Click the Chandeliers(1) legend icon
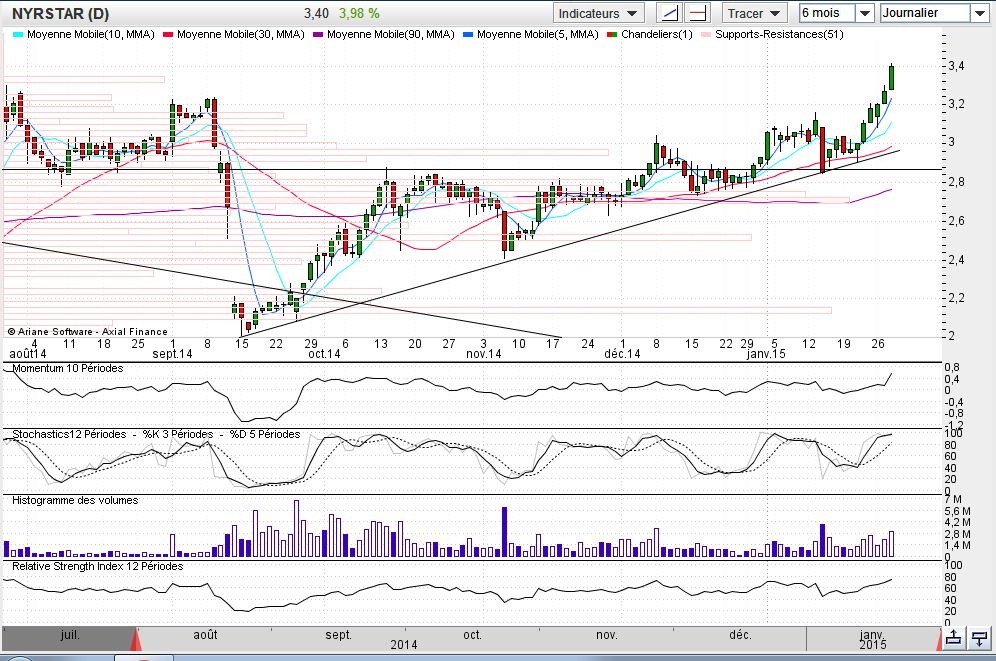This screenshot has width=996, height=661. (612, 34)
